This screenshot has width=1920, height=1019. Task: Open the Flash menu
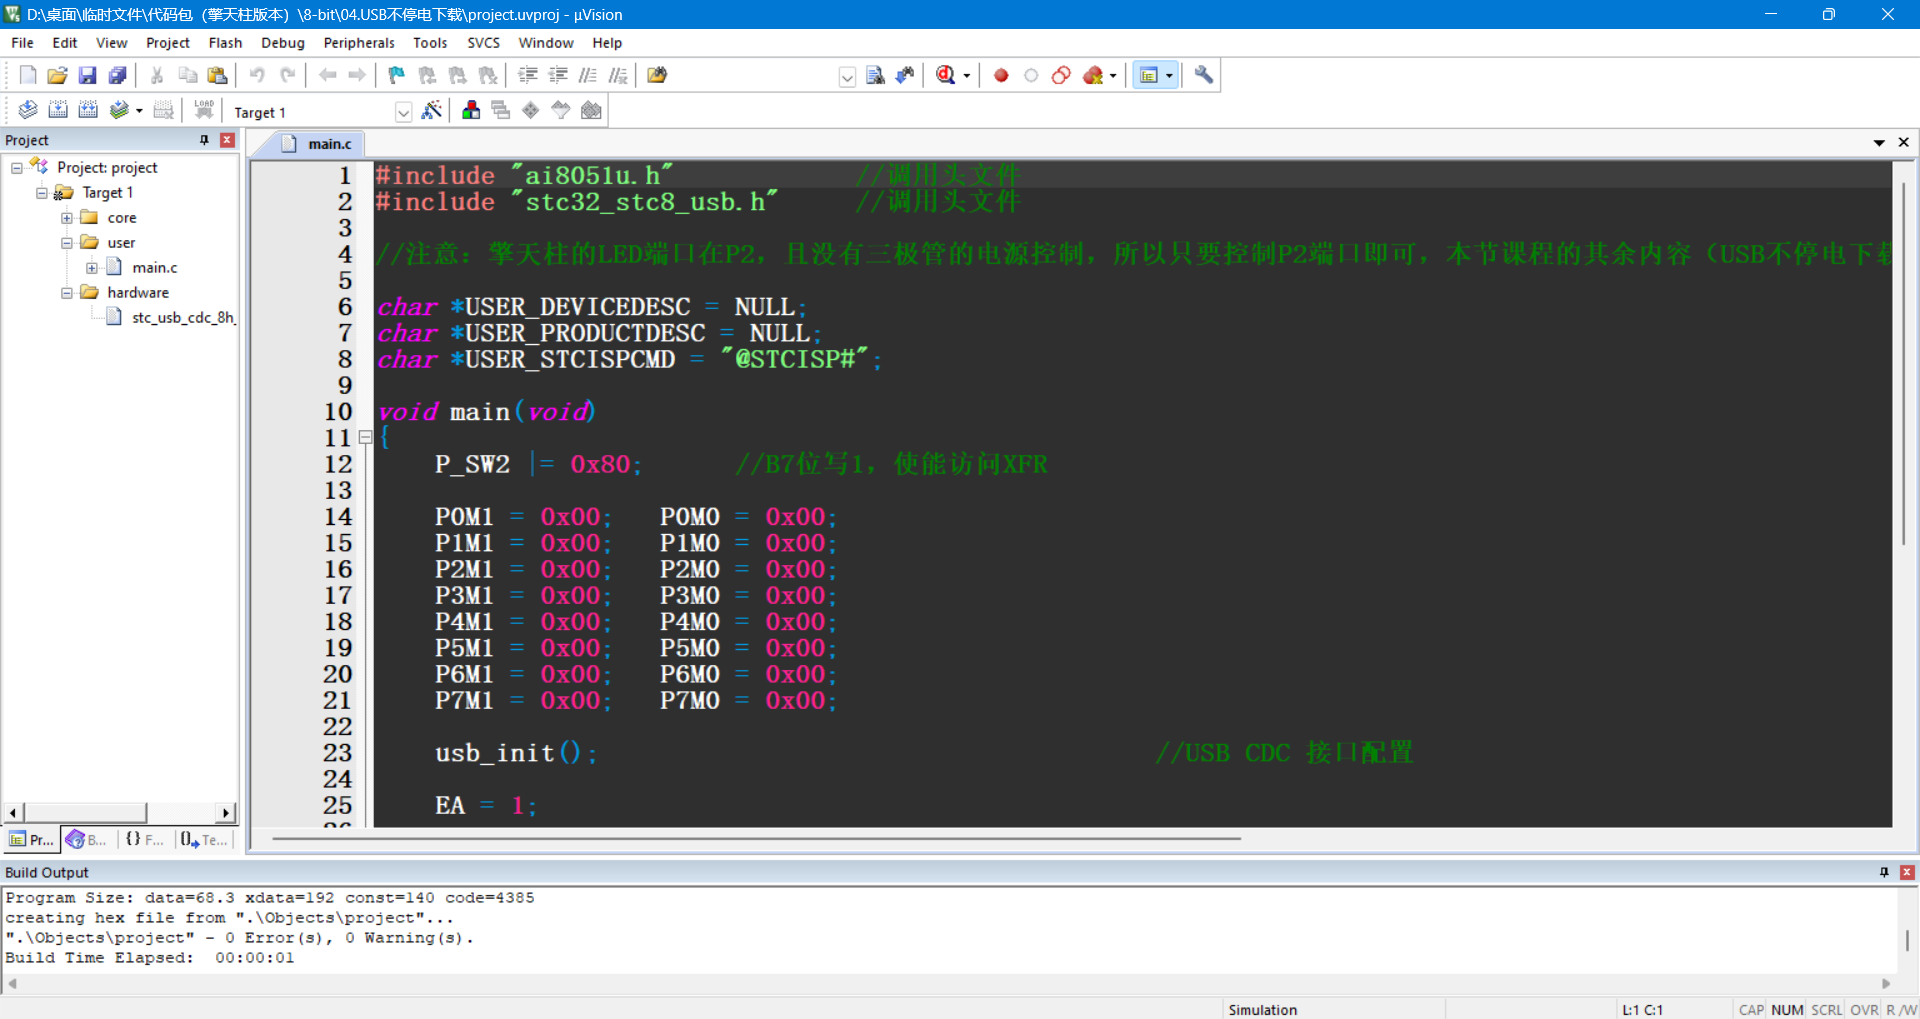pos(225,43)
